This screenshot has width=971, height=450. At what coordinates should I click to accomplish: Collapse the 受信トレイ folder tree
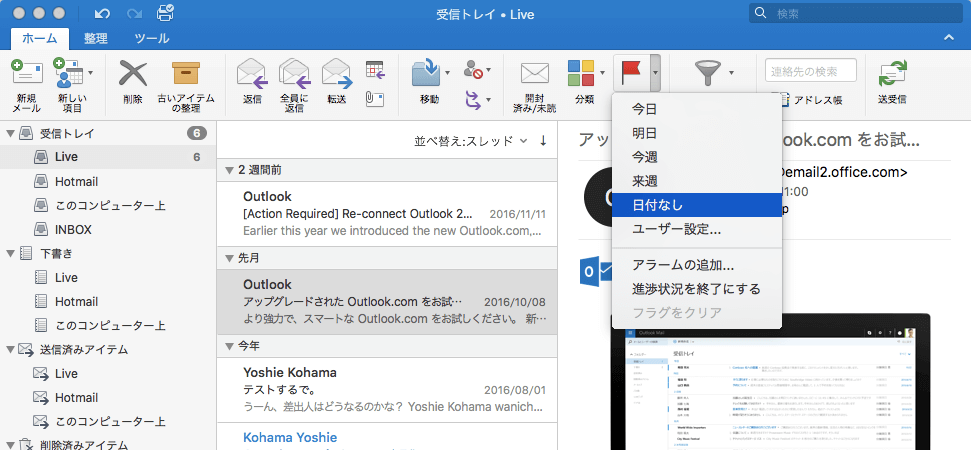click(x=9, y=133)
